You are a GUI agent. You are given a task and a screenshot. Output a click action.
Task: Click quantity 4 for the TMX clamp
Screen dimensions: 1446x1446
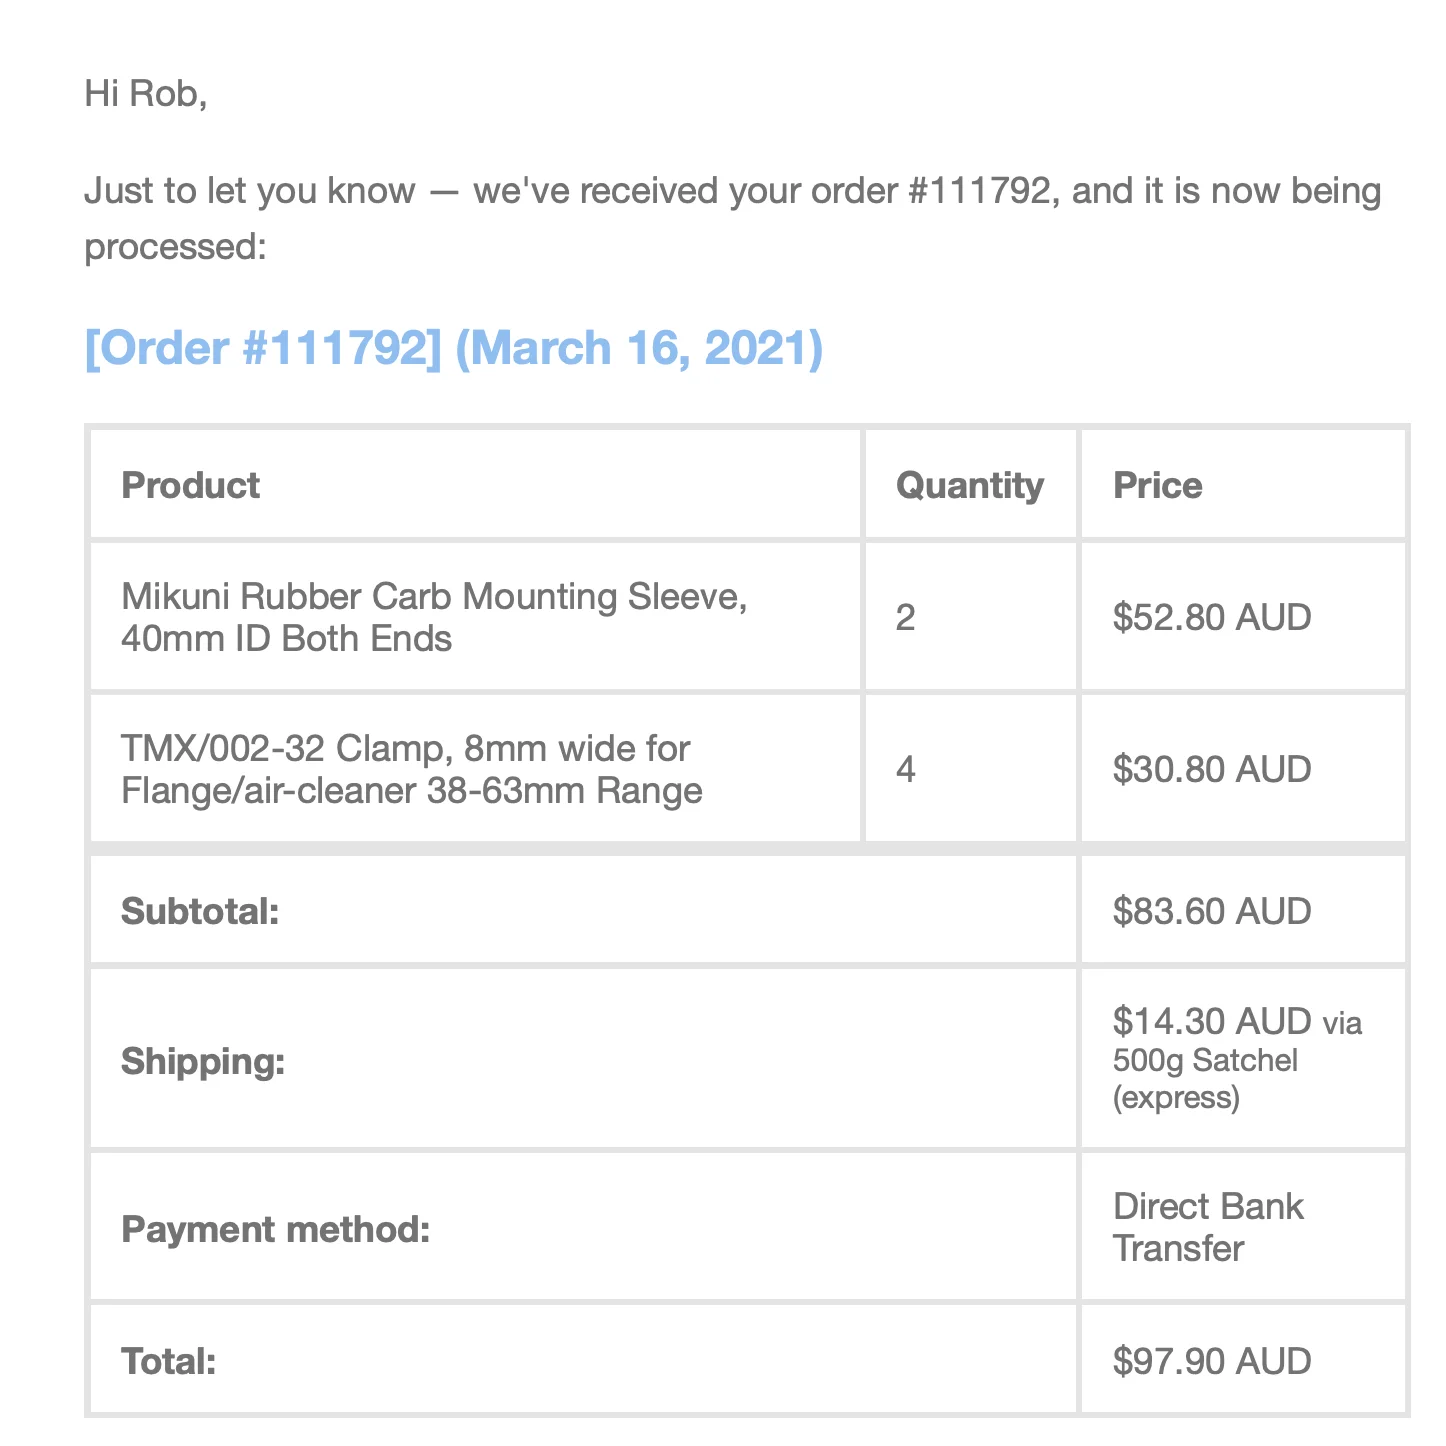pyautogui.click(x=905, y=769)
